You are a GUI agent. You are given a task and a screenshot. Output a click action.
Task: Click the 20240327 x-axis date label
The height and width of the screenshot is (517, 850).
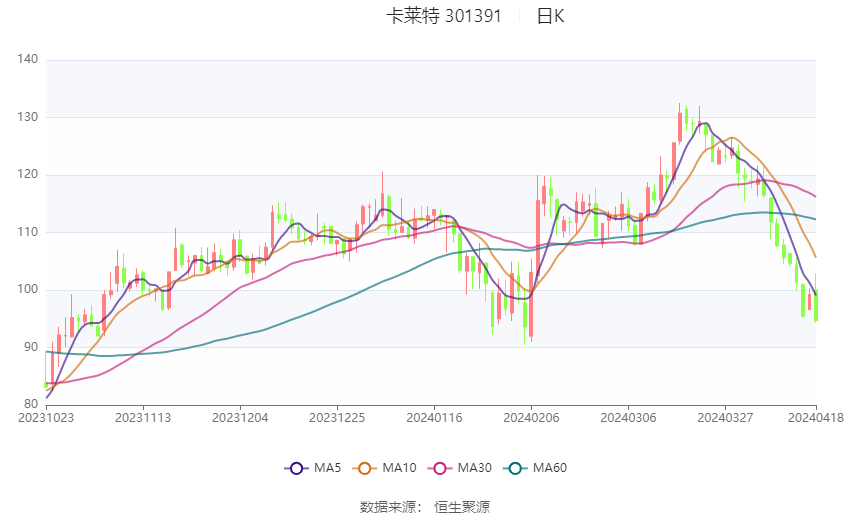coord(725,417)
